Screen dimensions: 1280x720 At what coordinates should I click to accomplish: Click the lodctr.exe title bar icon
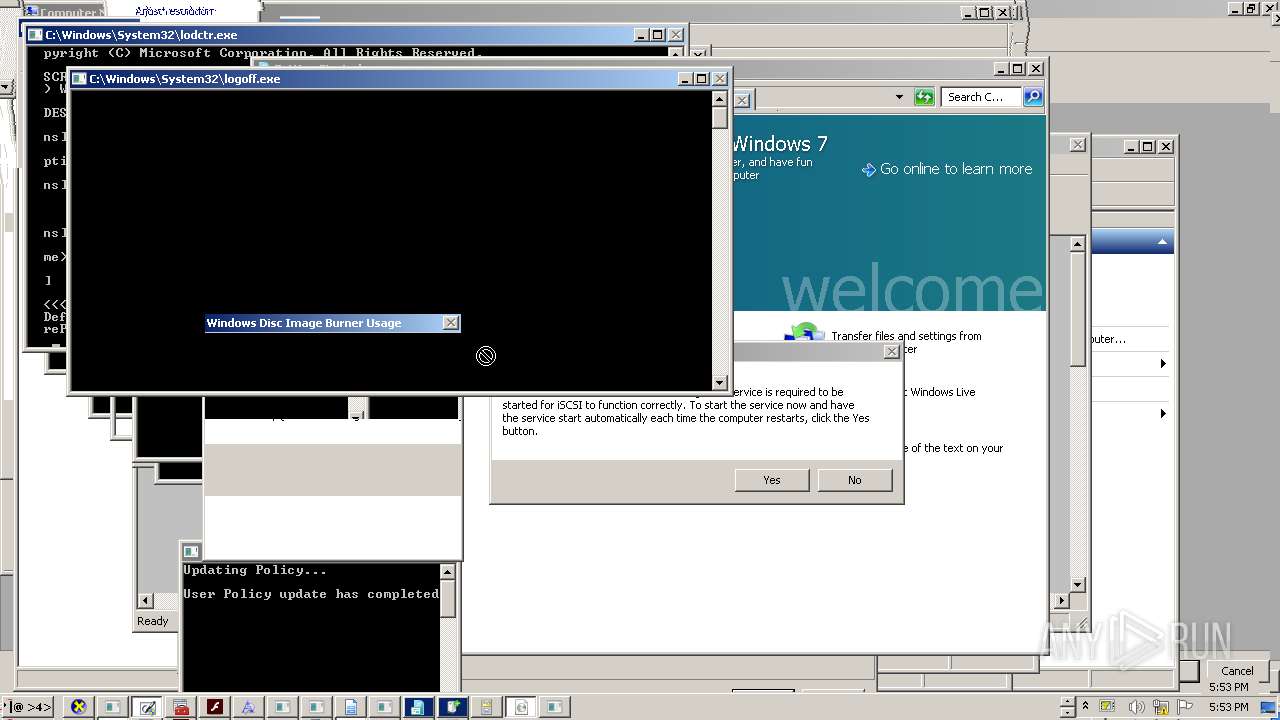(x=35, y=35)
